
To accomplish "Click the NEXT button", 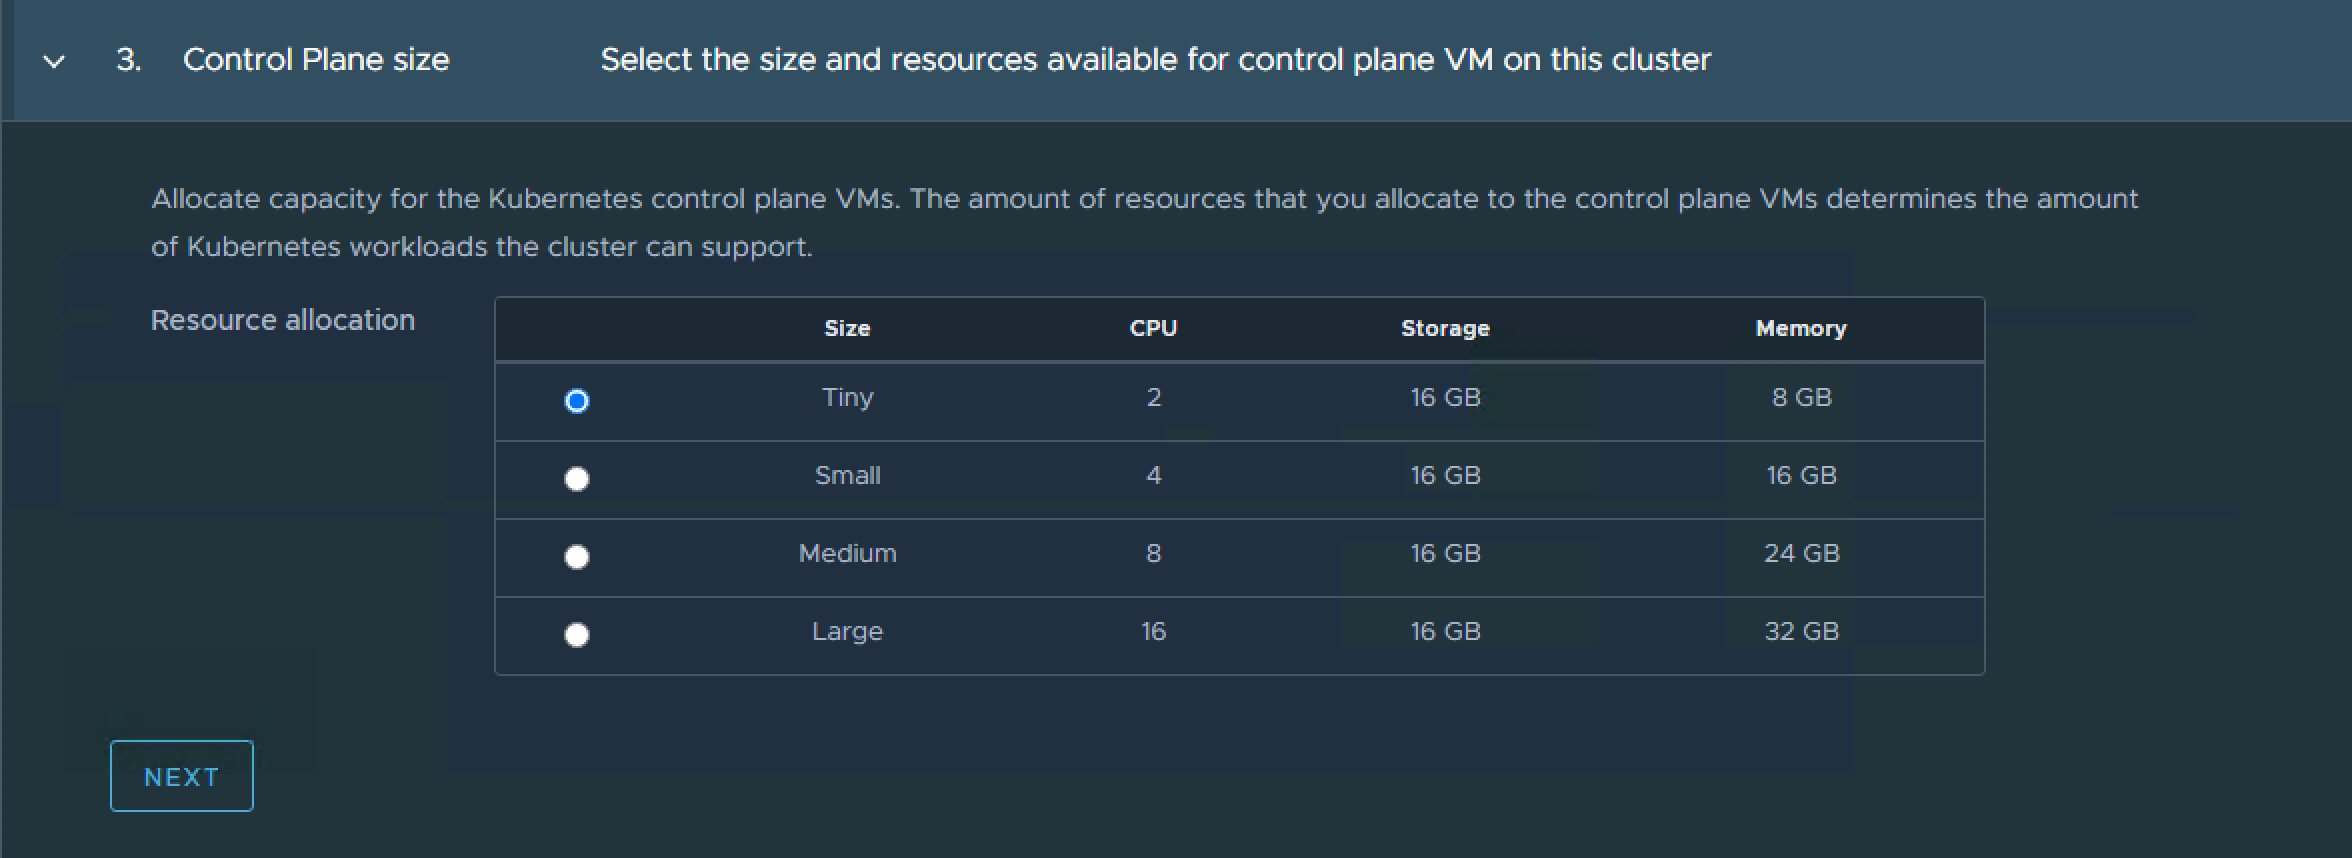I will pyautogui.click(x=181, y=776).
